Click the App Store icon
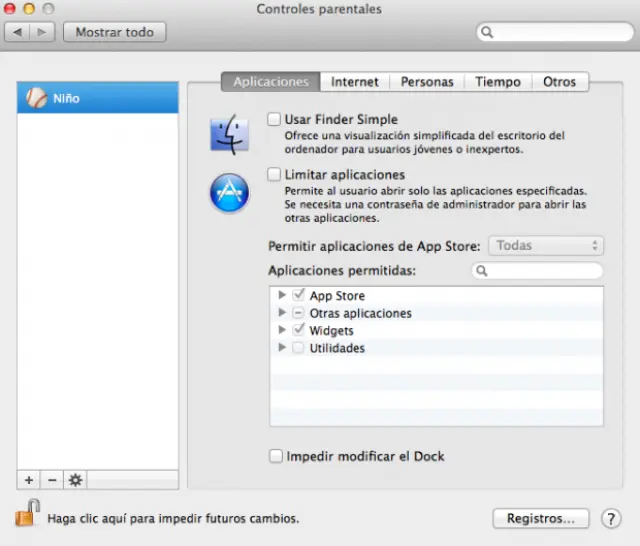 tap(229, 192)
